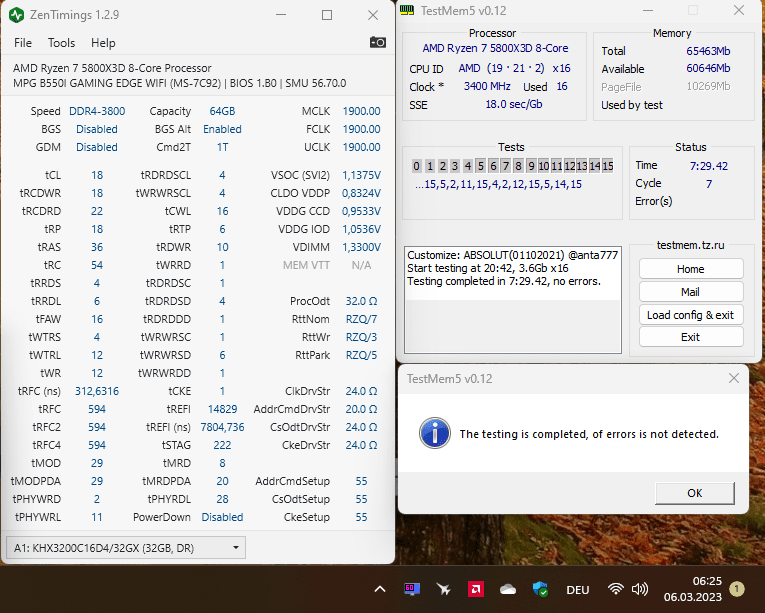Click the FCLK value 1900.00
The image size is (765, 613).
point(361,129)
